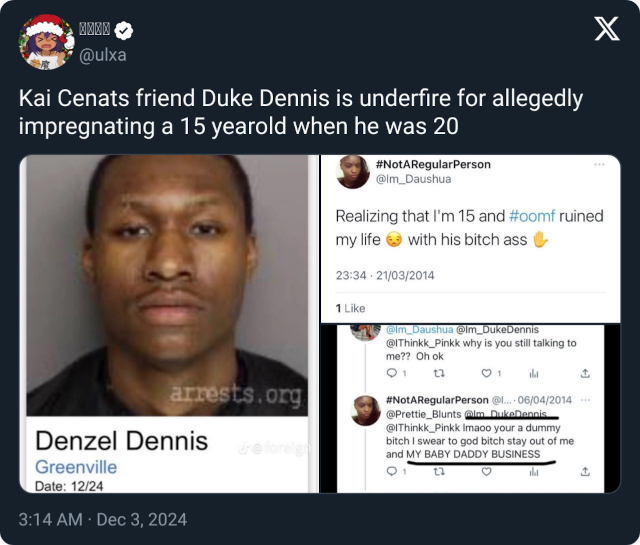Like the 'still talking to me' tweet
640x545 pixels.
[x=487, y=373]
